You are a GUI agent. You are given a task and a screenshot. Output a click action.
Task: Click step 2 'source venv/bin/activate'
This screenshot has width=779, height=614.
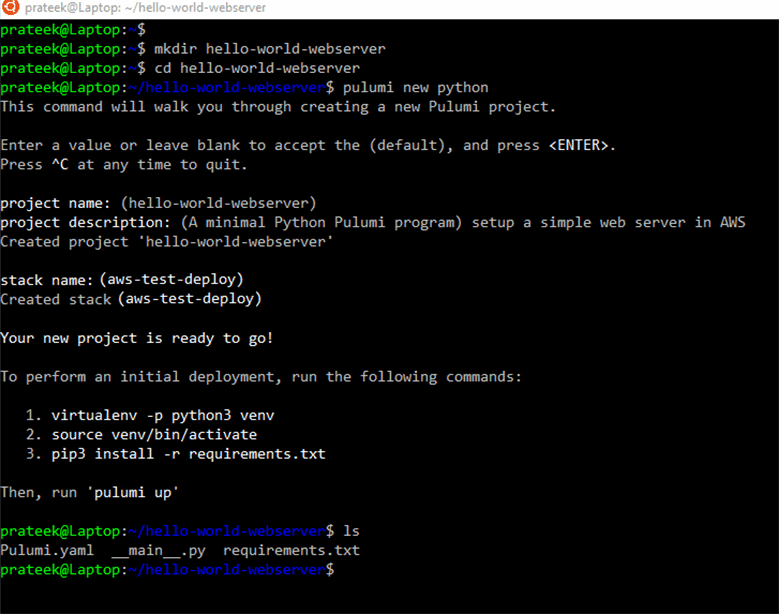tap(153, 434)
